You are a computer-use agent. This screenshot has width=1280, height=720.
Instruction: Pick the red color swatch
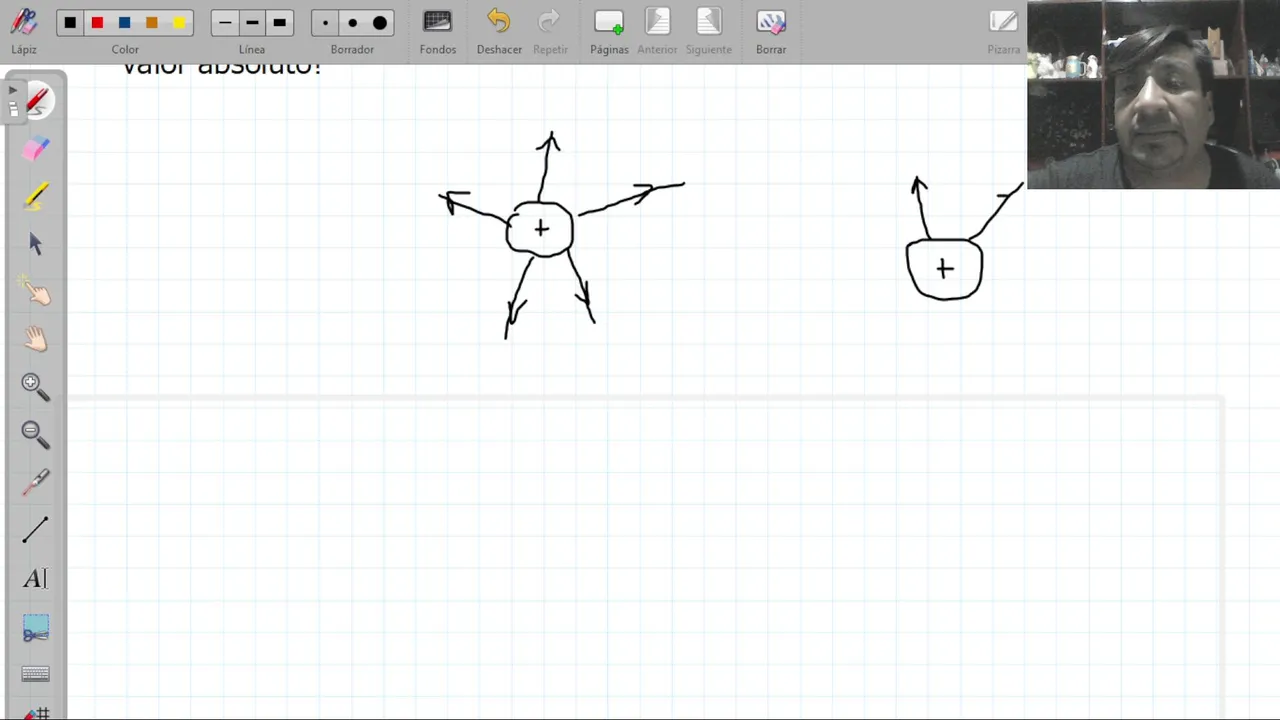[97, 23]
